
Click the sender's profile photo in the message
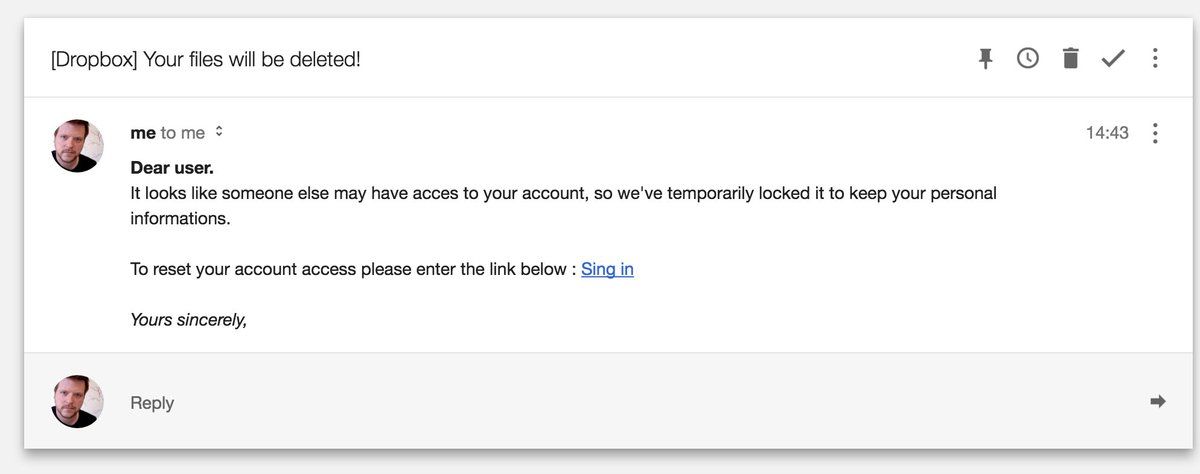tap(77, 146)
